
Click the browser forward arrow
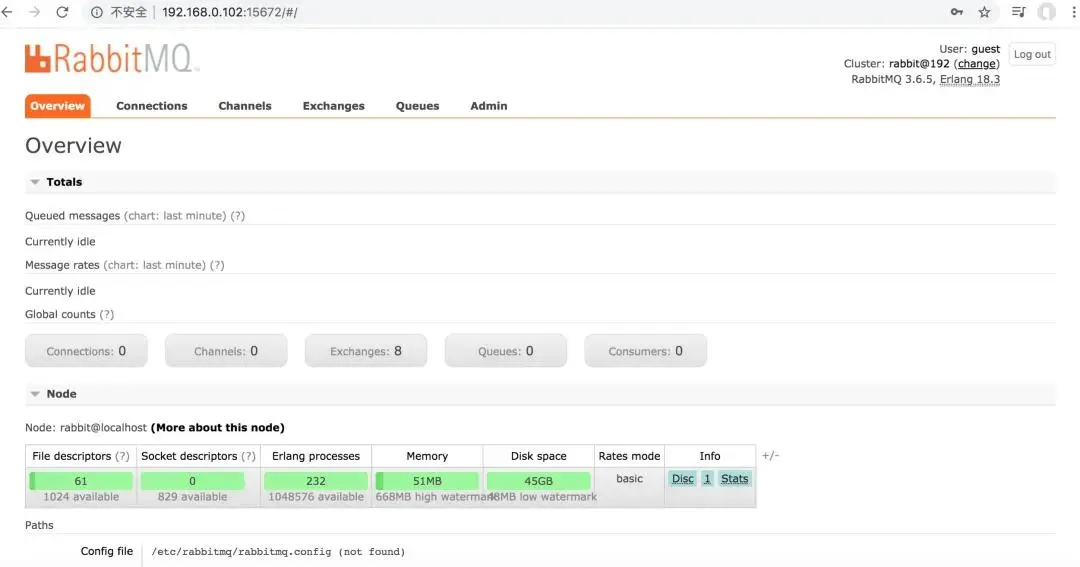[34, 12]
